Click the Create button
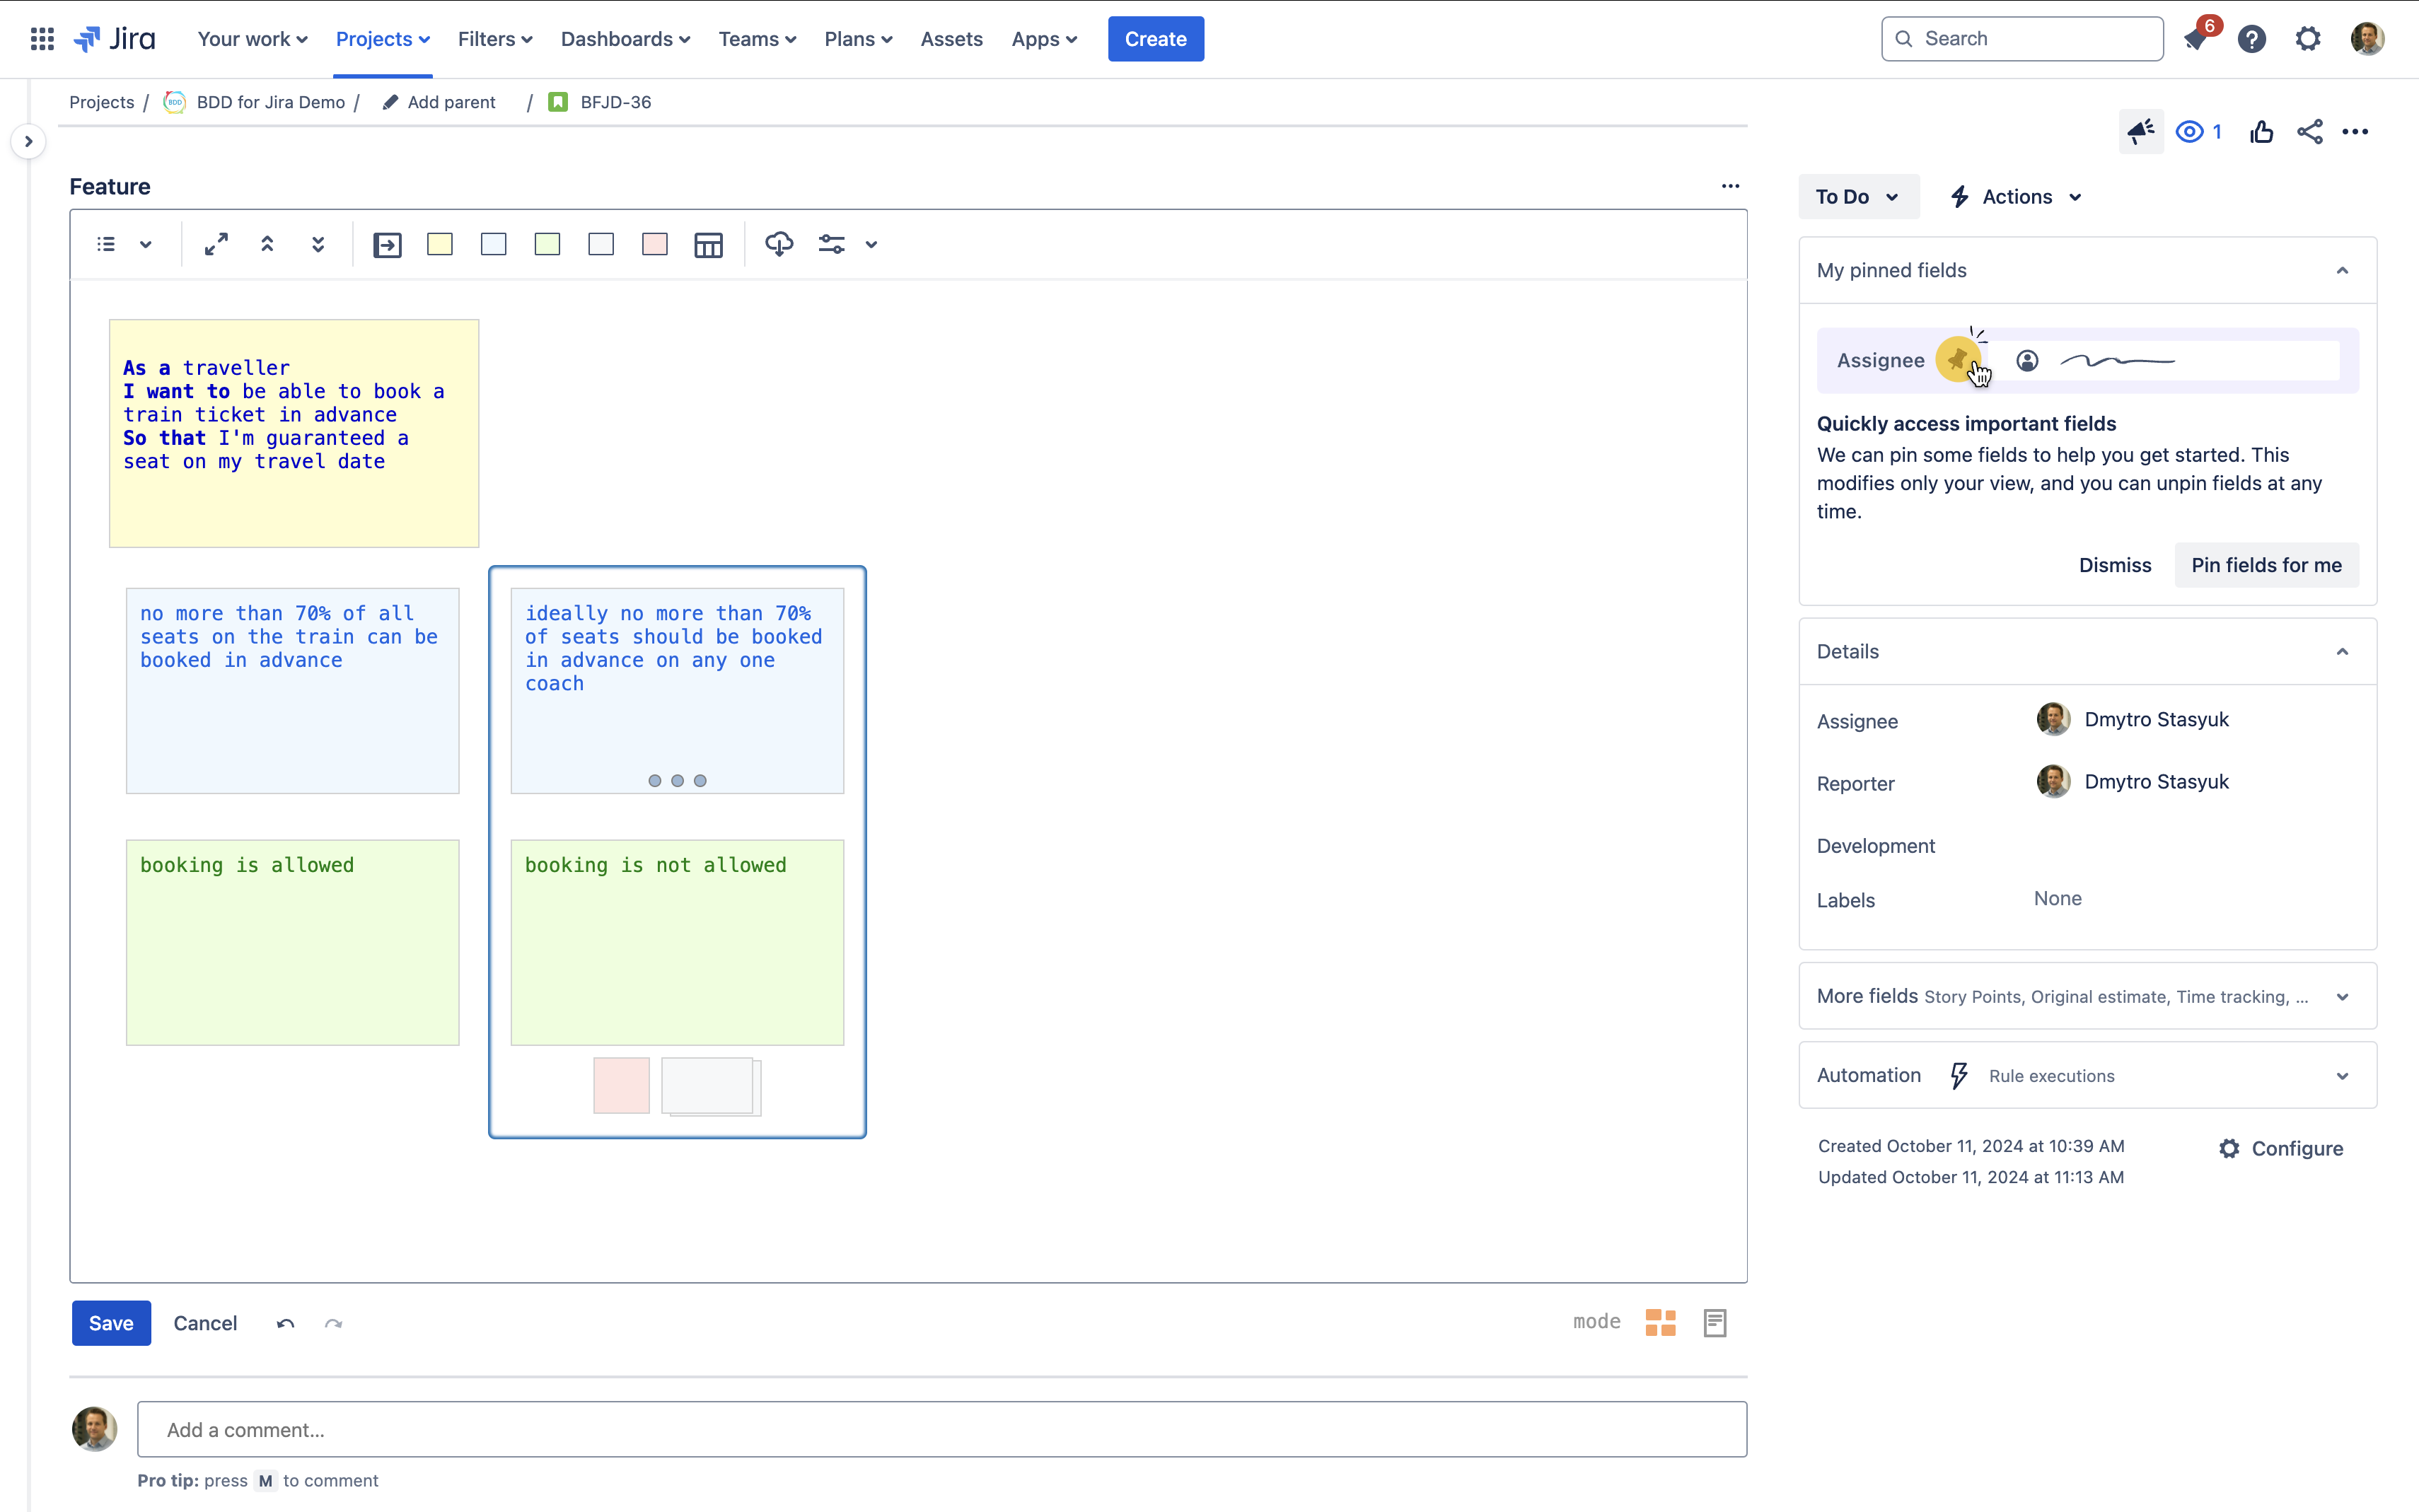Screen dimensions: 2419x1512 [1156, 39]
